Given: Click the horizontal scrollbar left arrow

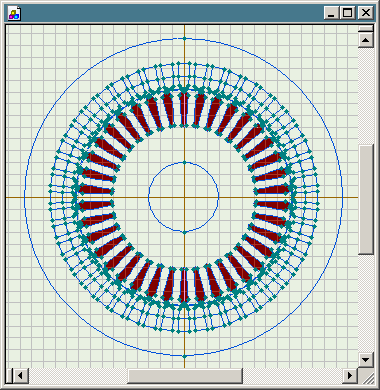Looking at the screenshot, I should click(20, 376).
